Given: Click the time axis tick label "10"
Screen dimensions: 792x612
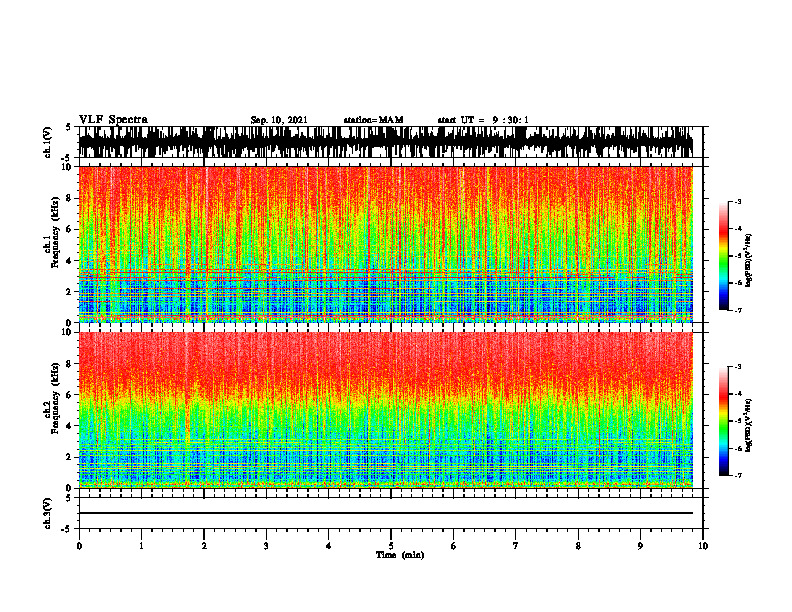Looking at the screenshot, I should [x=703, y=546].
